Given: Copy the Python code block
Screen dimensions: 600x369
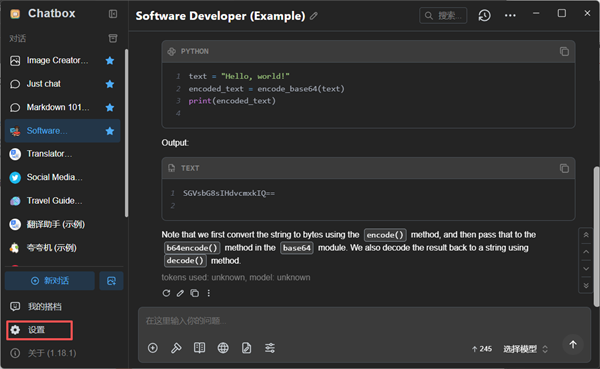Looking at the screenshot, I should (x=564, y=51).
